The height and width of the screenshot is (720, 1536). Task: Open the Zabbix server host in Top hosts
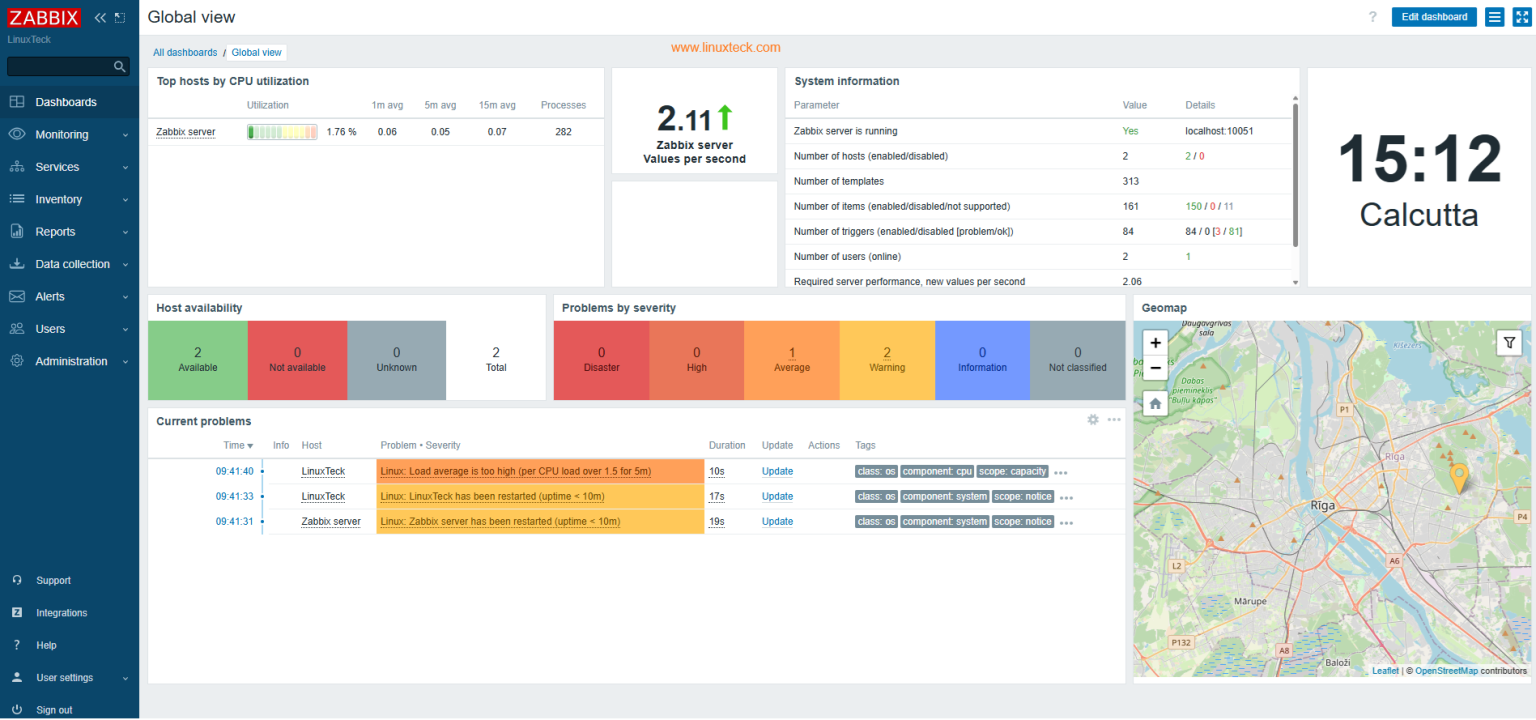186,132
